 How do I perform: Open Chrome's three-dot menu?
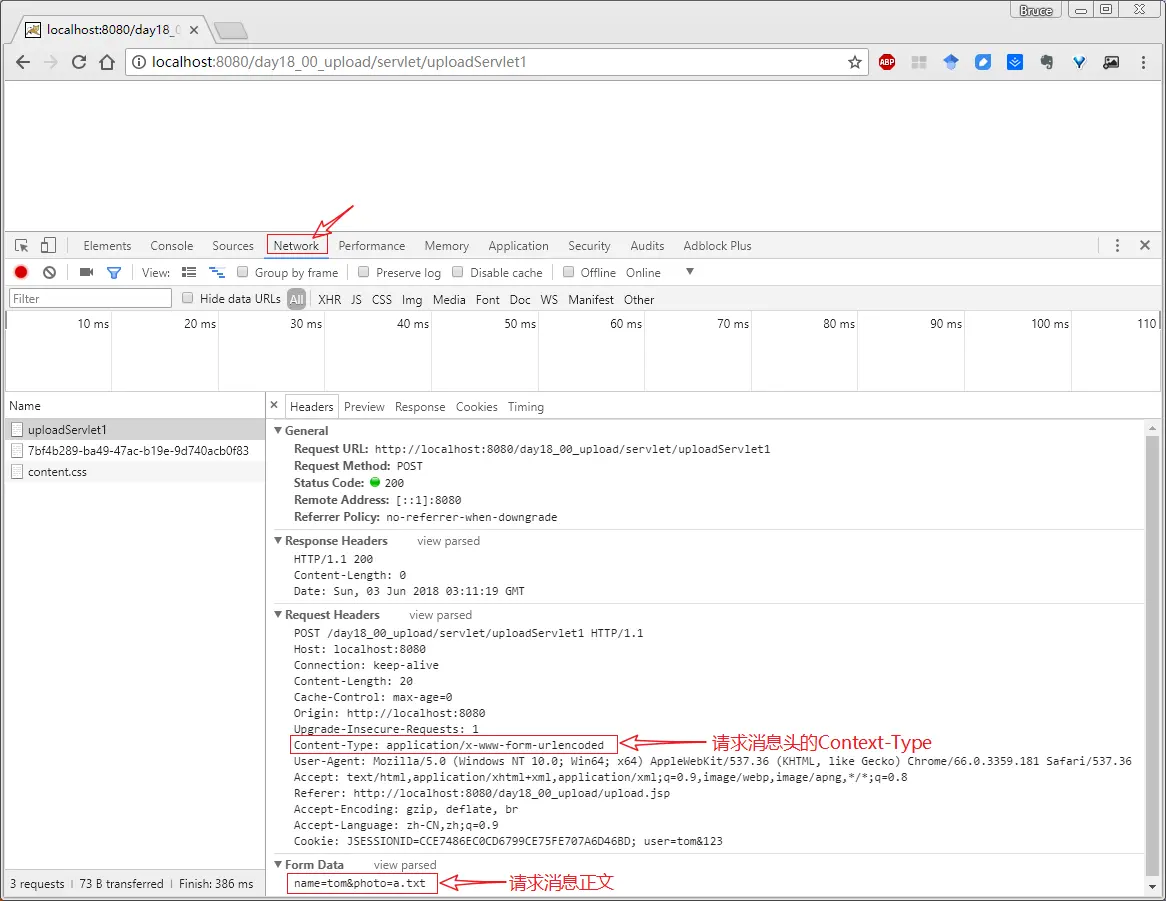[1143, 62]
